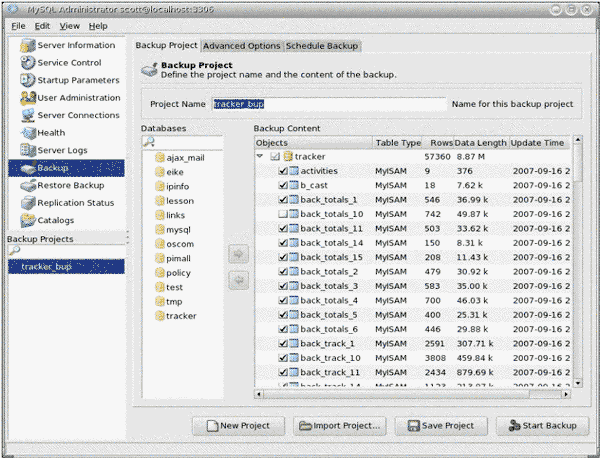Click the policy database icon
Image resolution: width=600 pixels, height=458 pixels.
click(x=160, y=273)
